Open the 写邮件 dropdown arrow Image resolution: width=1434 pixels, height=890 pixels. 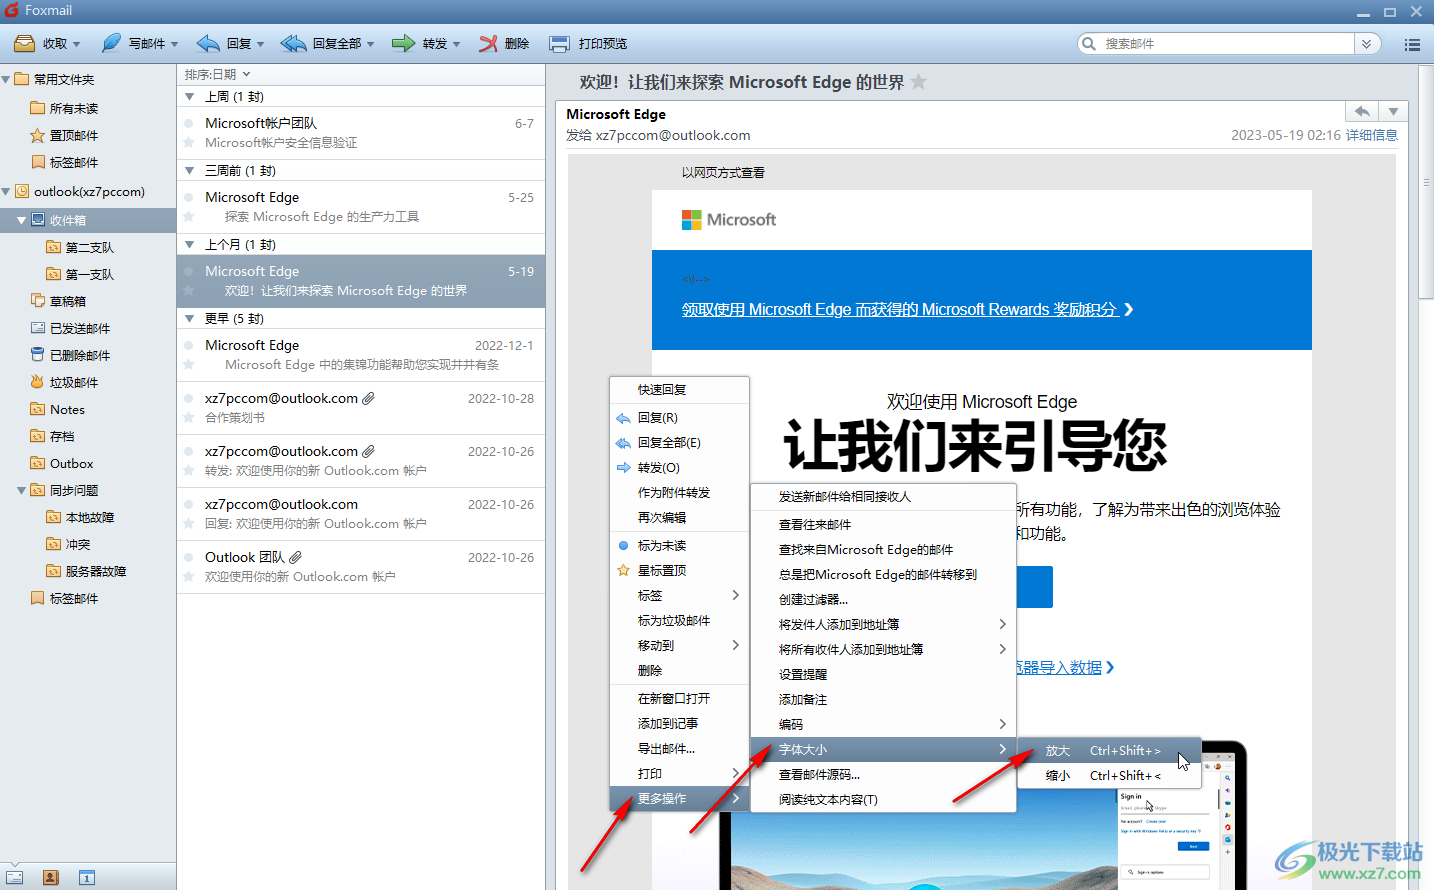[174, 44]
